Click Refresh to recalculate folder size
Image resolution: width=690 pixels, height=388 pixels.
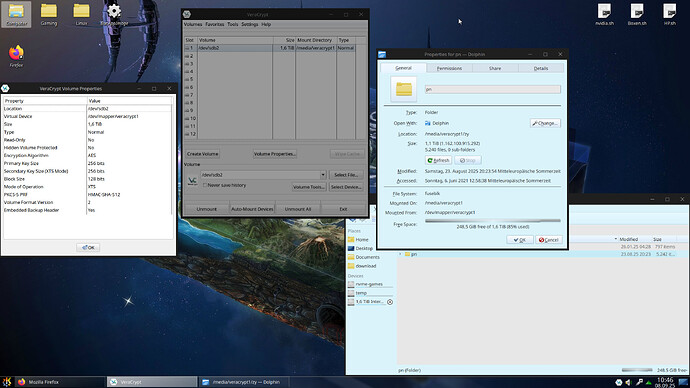(438, 161)
